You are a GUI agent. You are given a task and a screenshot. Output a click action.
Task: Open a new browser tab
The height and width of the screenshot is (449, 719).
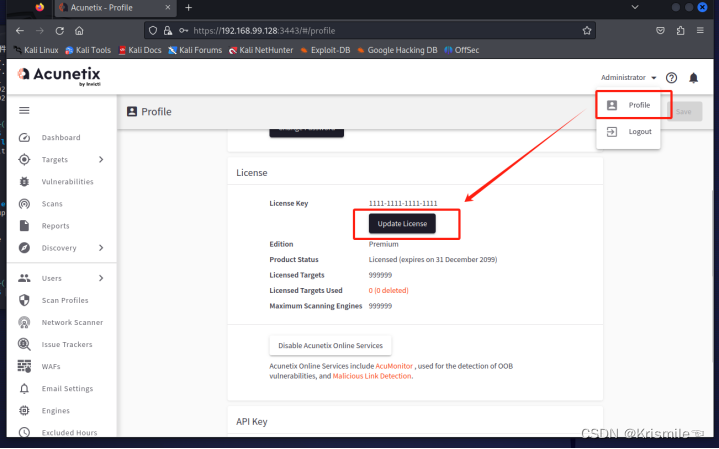point(188,8)
